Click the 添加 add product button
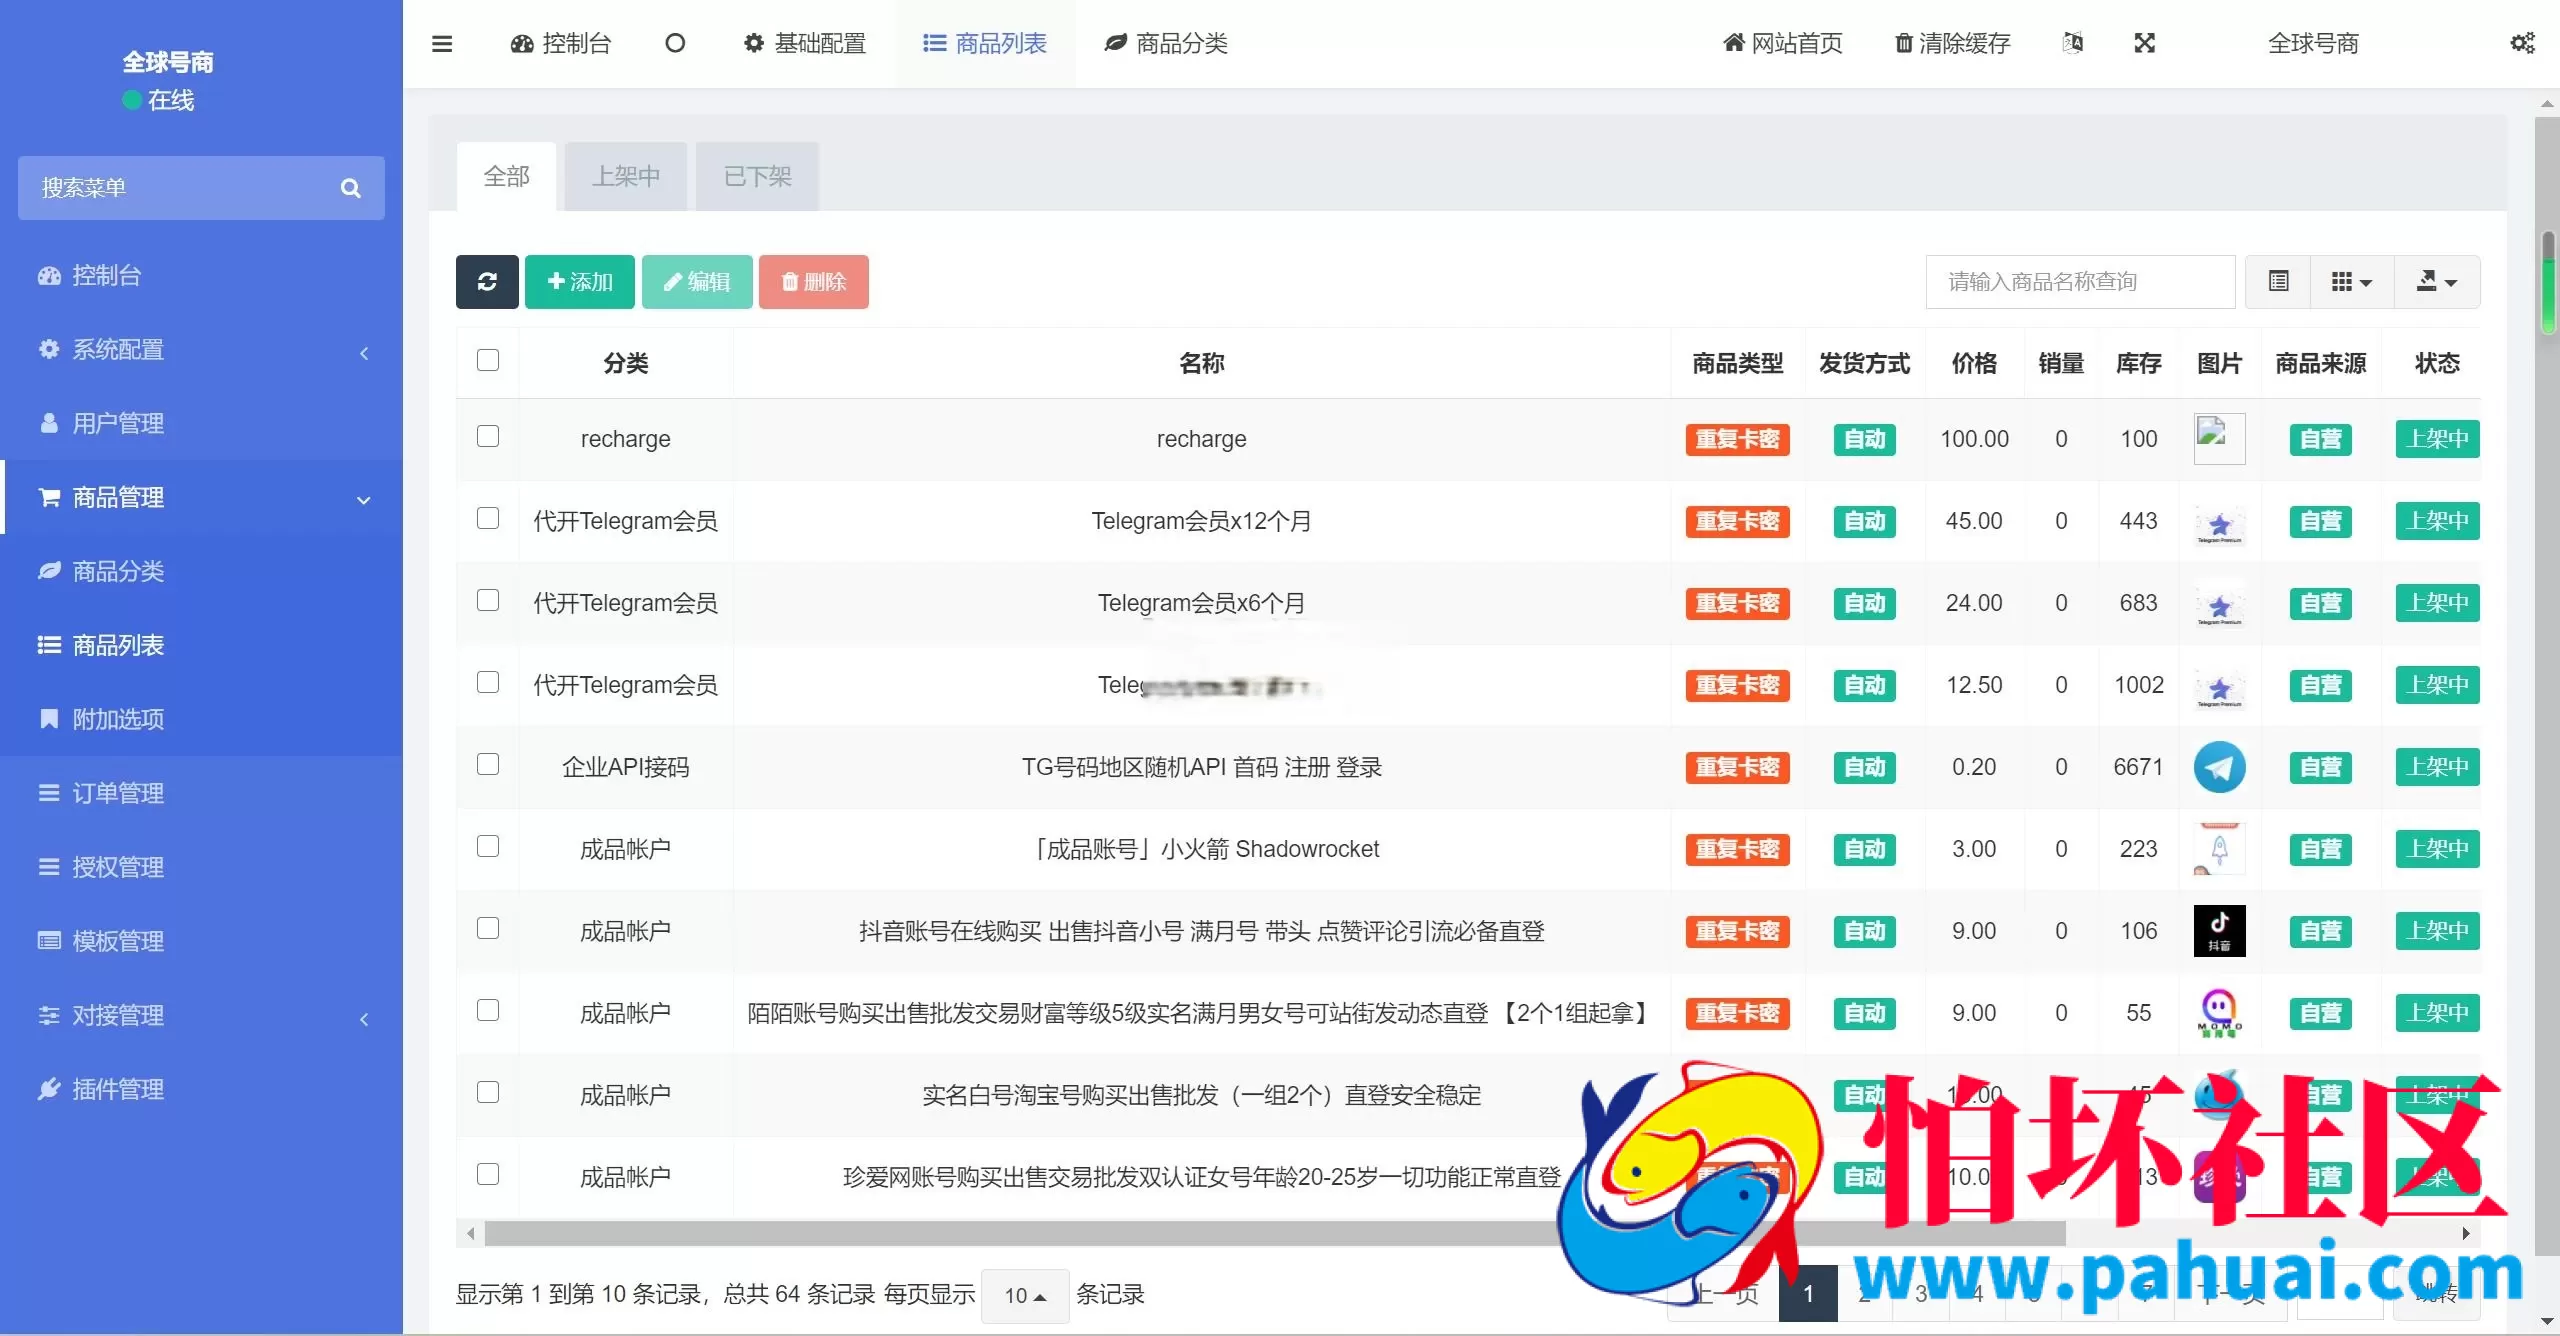The image size is (2560, 1336). (x=579, y=281)
